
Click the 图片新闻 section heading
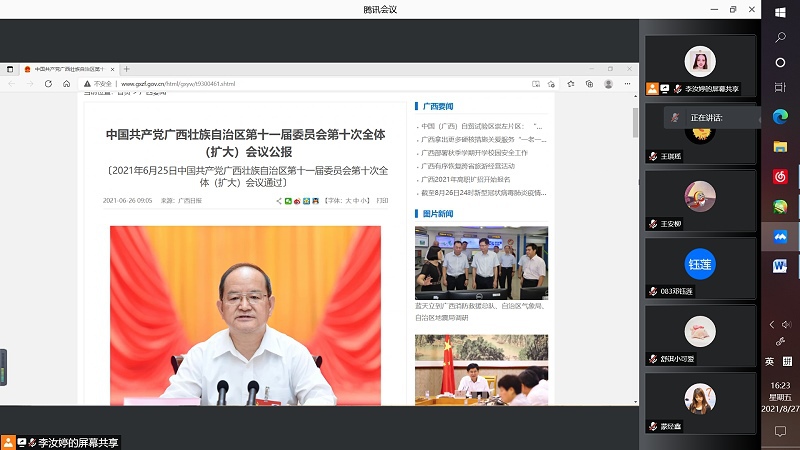438,213
